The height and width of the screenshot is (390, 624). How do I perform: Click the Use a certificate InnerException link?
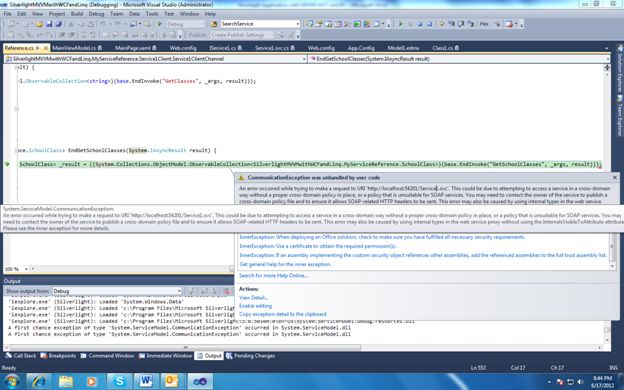point(318,246)
